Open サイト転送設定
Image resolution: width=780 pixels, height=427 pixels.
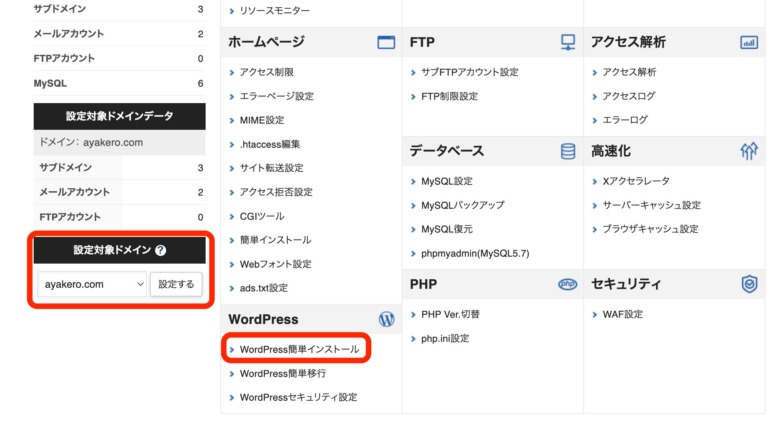[x=271, y=168]
